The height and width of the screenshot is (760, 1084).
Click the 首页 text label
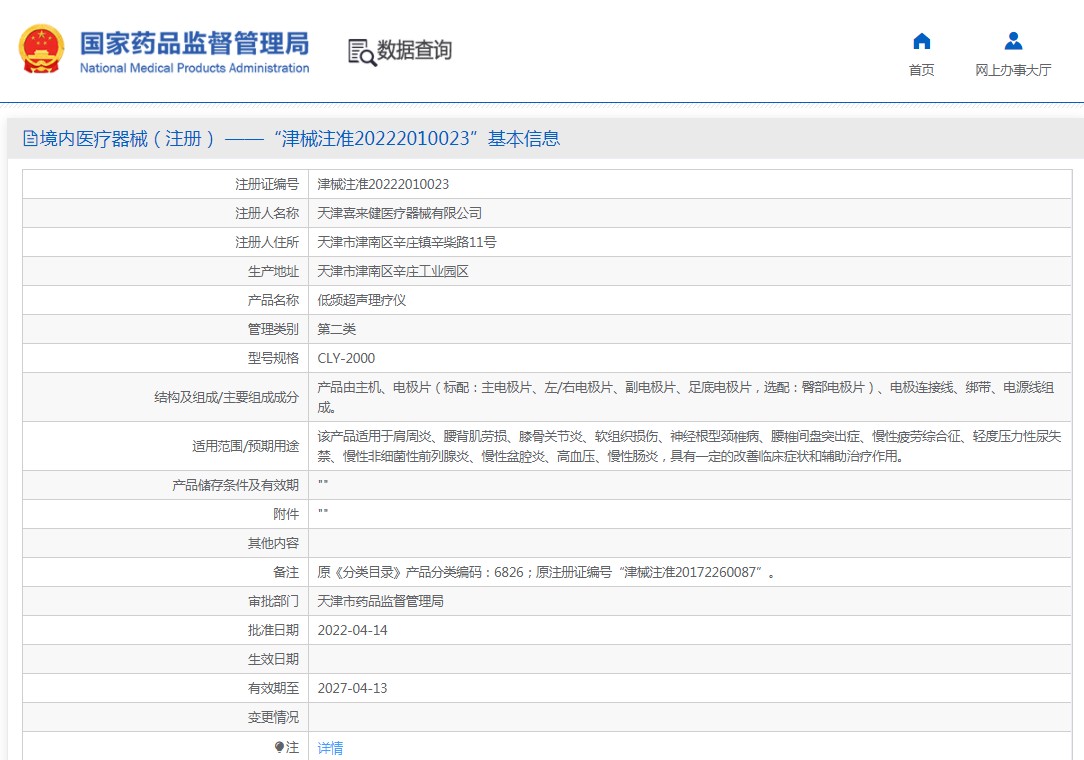coord(922,70)
